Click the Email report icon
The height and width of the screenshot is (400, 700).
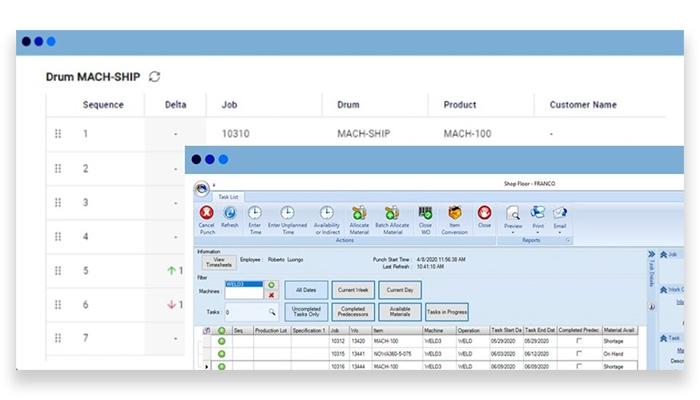560,213
